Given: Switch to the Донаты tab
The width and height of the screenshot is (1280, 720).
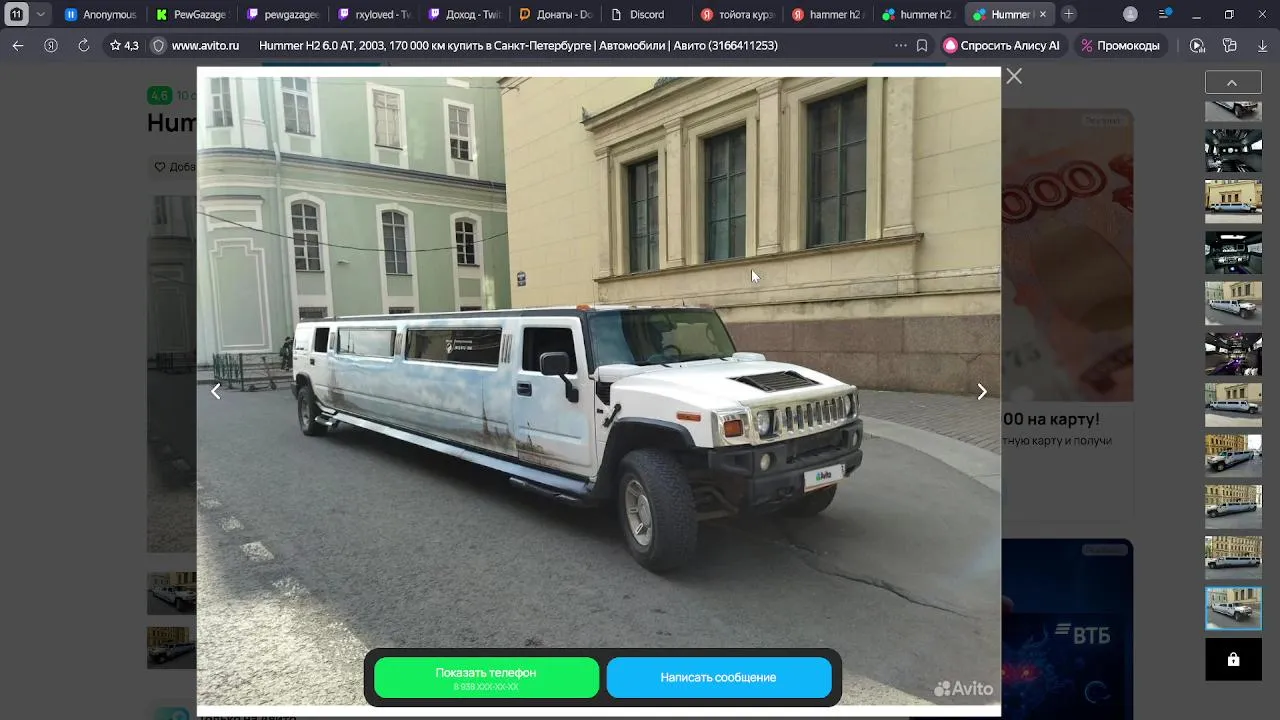Looking at the screenshot, I should click(x=555, y=15).
